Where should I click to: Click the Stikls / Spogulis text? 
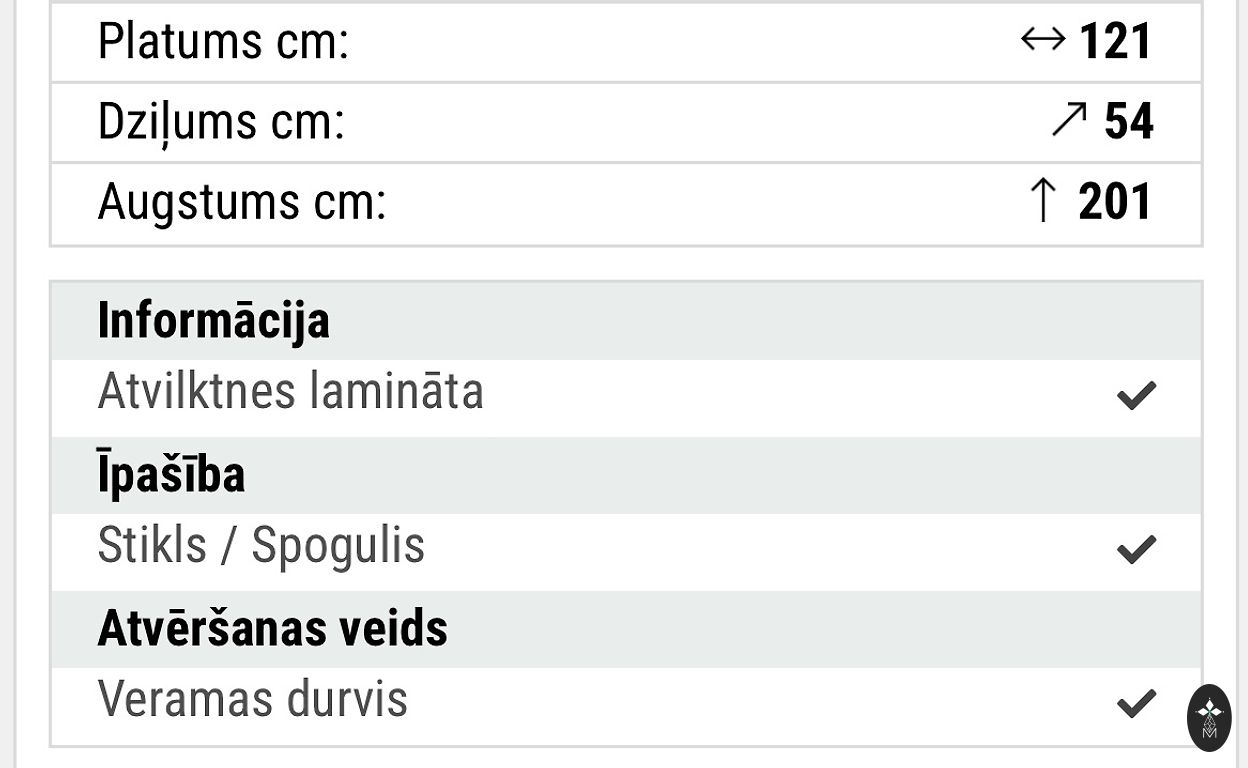(x=261, y=546)
